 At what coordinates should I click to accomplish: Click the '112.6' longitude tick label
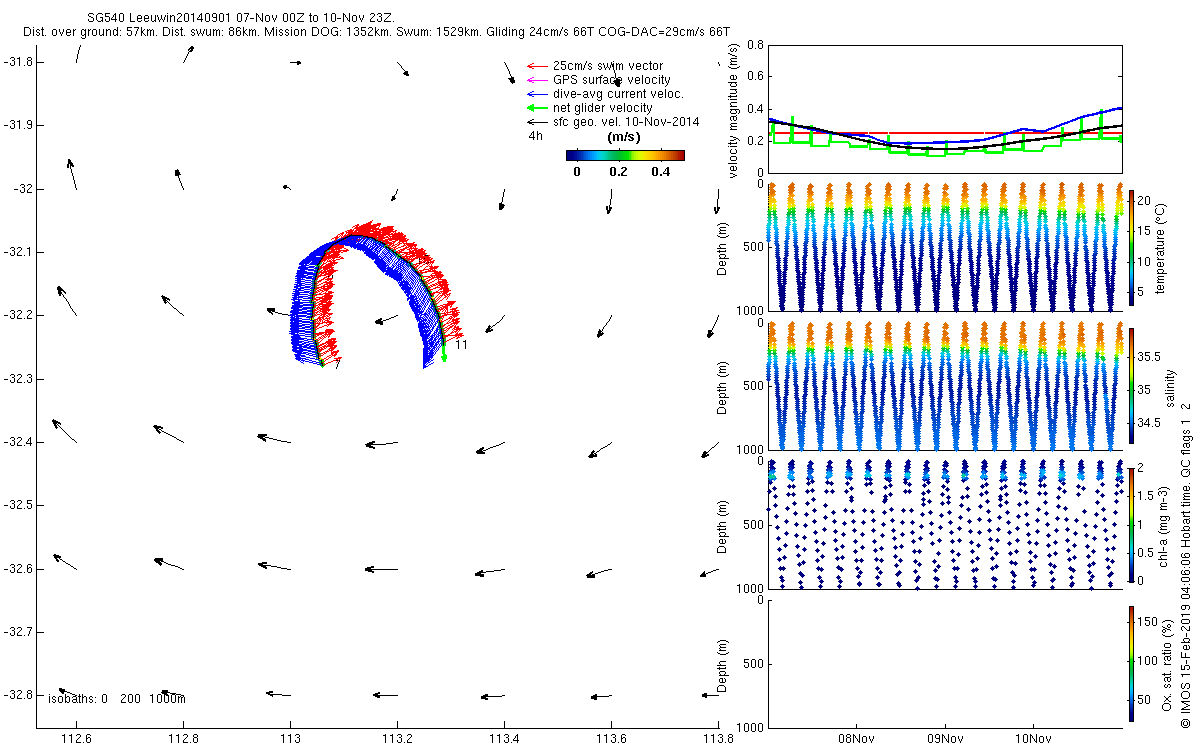click(x=76, y=739)
